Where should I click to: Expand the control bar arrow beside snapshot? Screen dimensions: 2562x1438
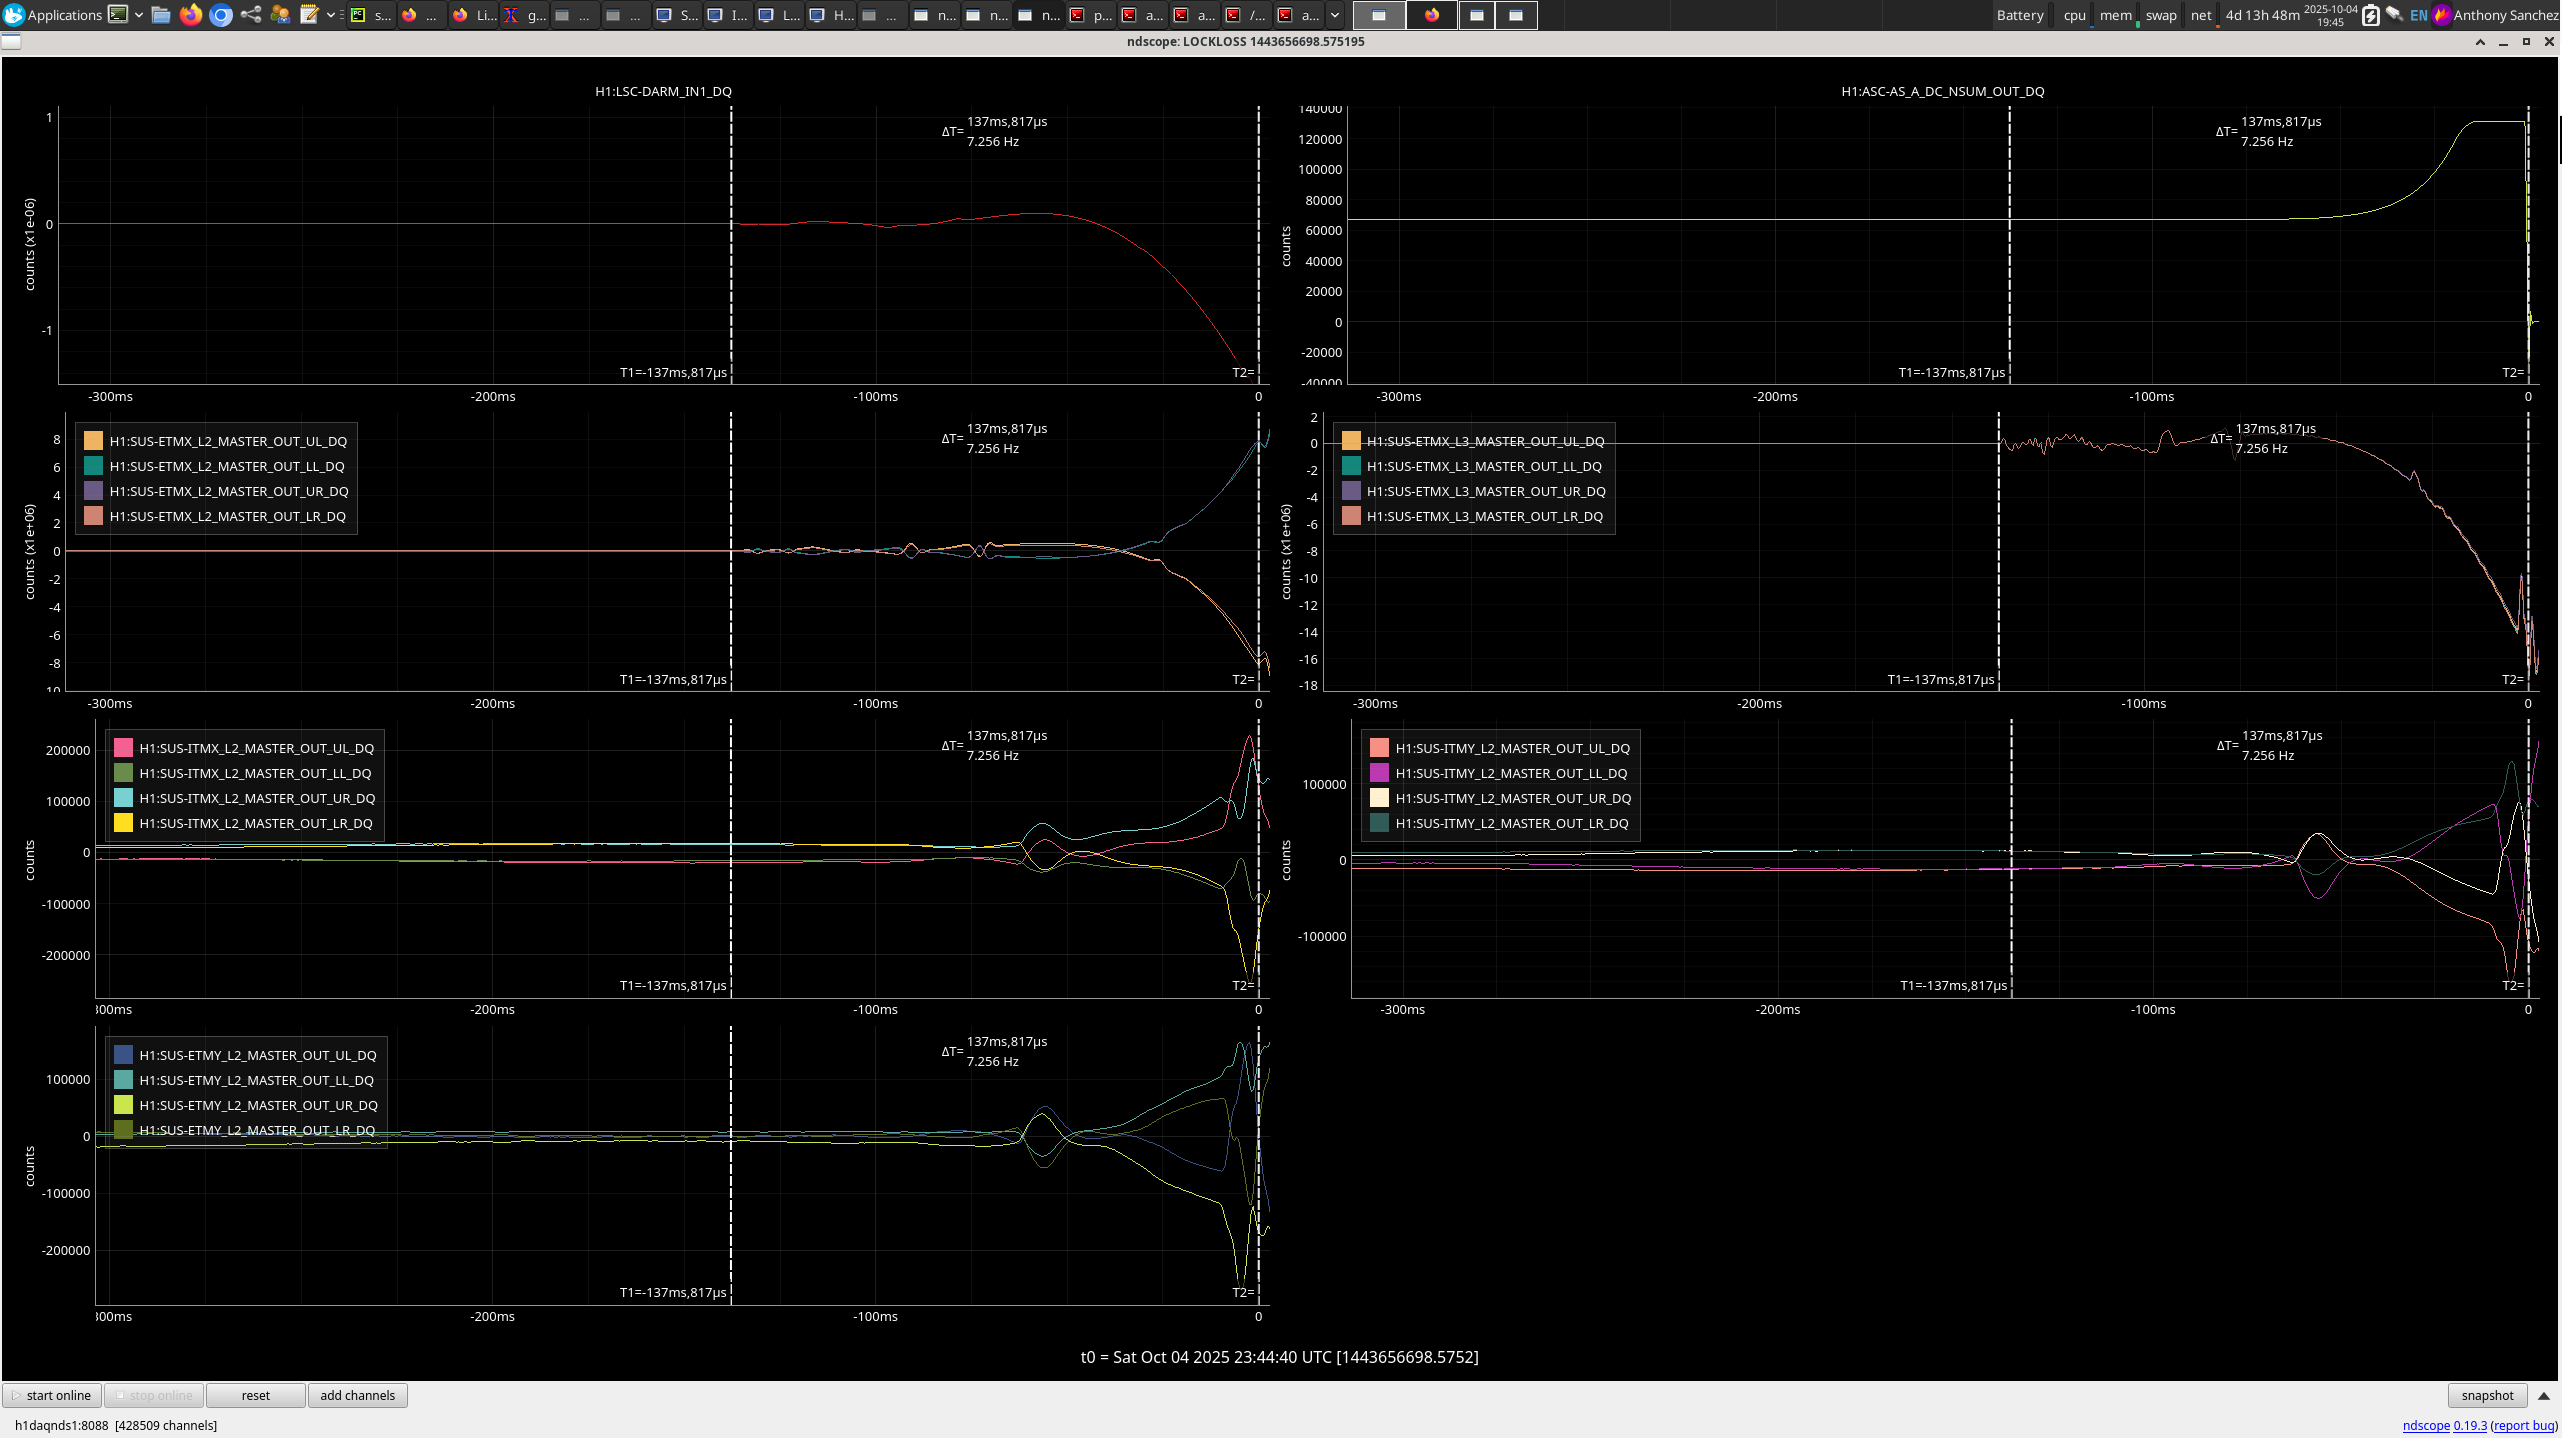[x=2544, y=1396]
